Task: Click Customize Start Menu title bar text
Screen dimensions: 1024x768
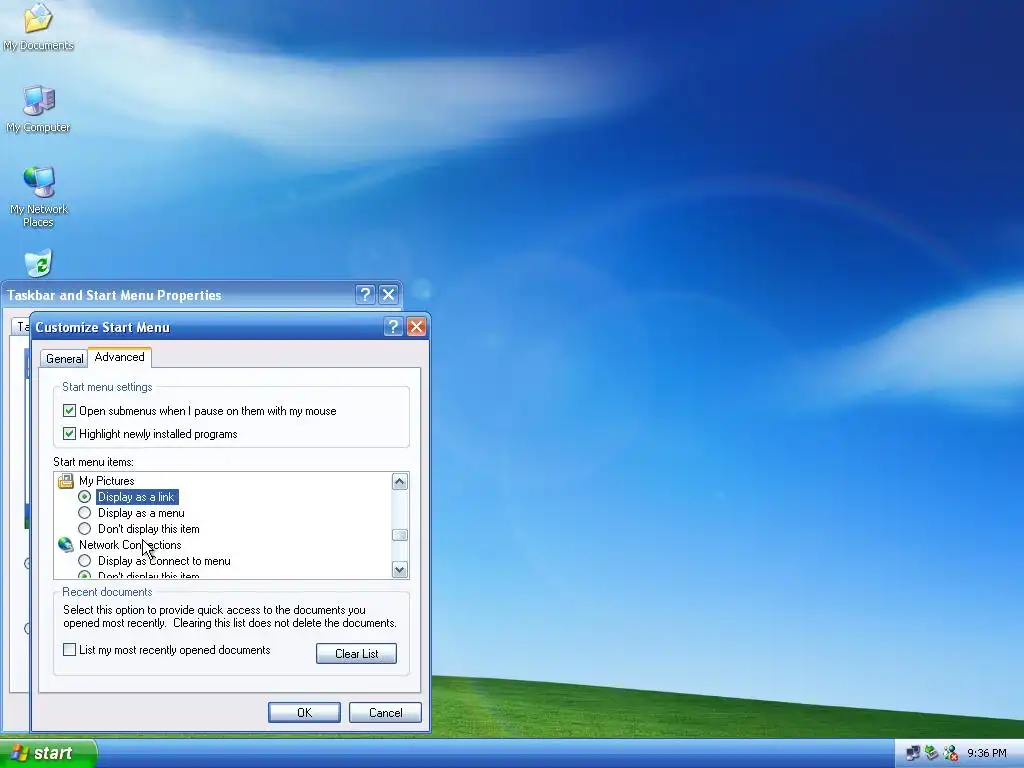Action: 103,328
